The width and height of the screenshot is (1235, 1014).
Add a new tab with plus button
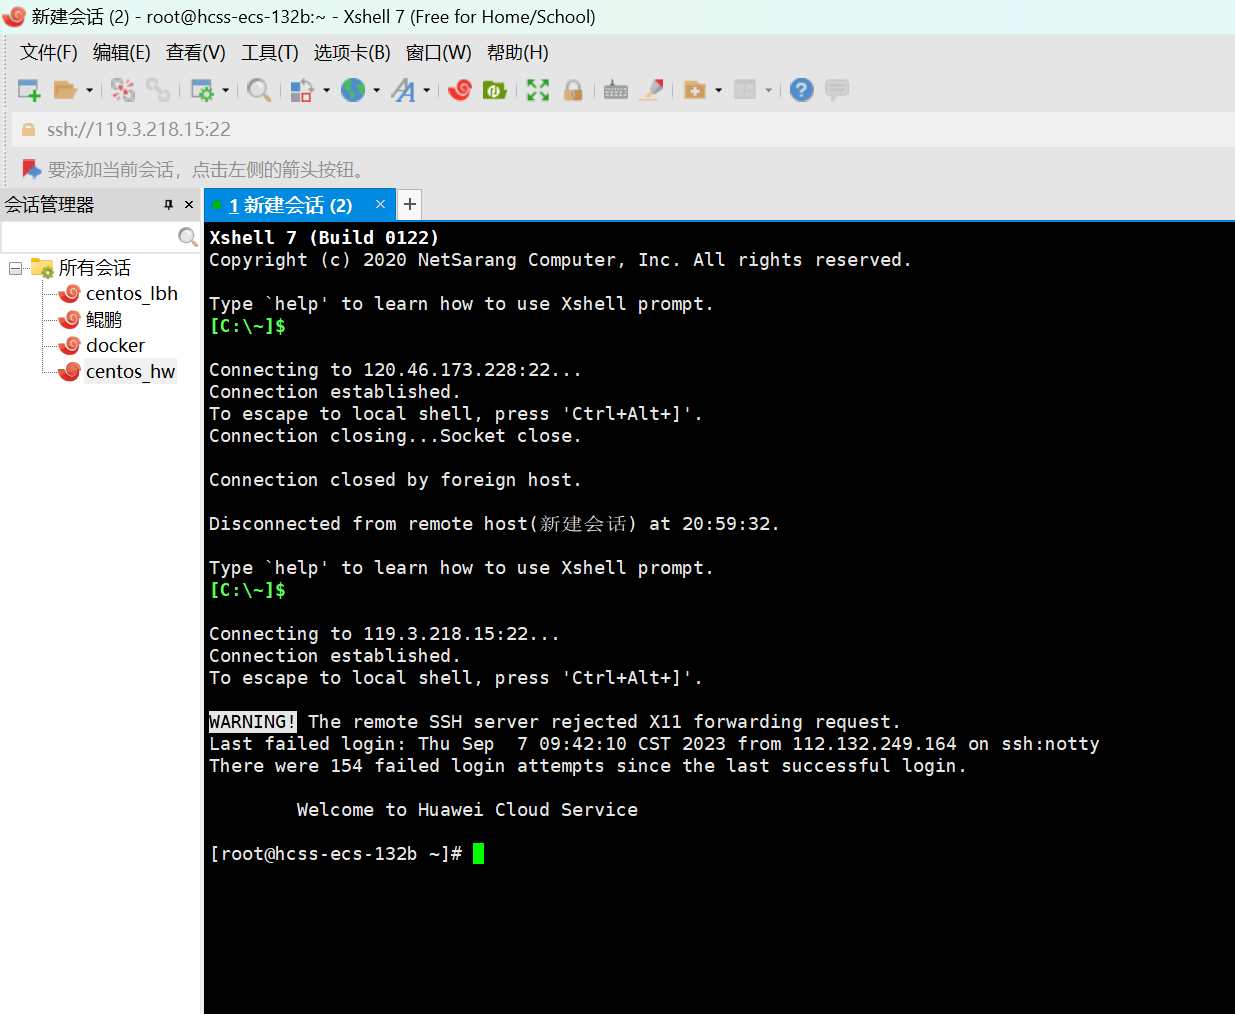(410, 204)
